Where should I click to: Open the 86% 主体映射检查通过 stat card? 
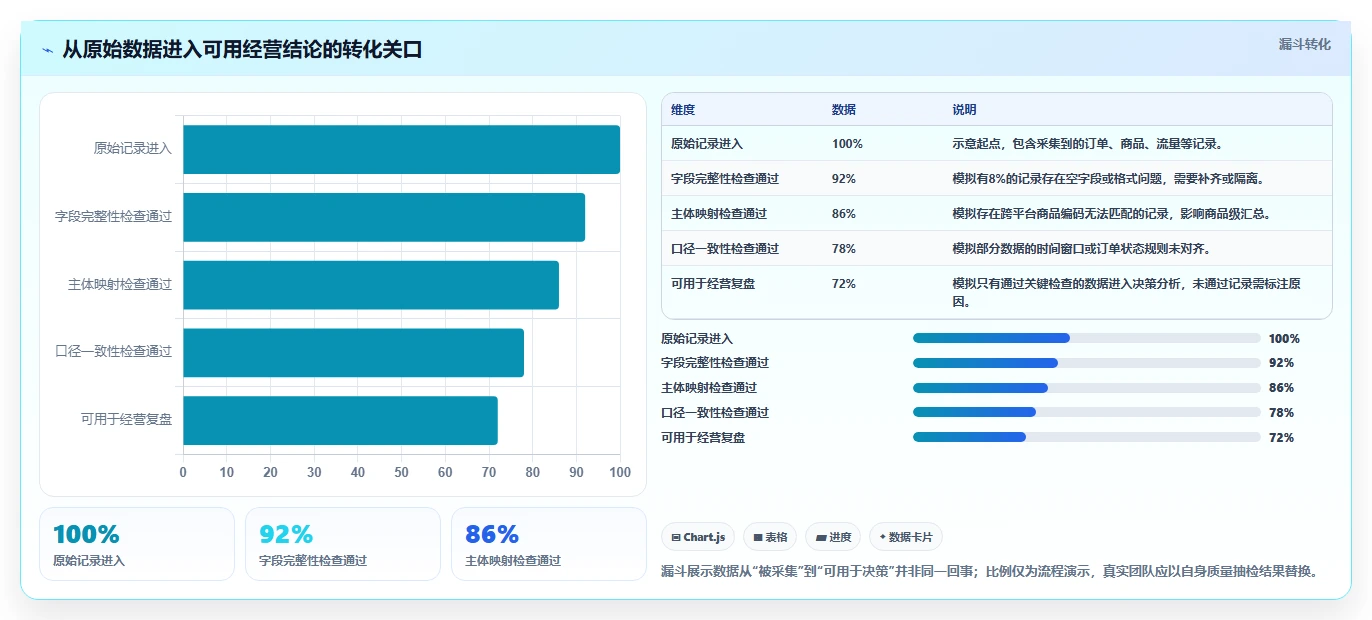pyautogui.click(x=549, y=544)
